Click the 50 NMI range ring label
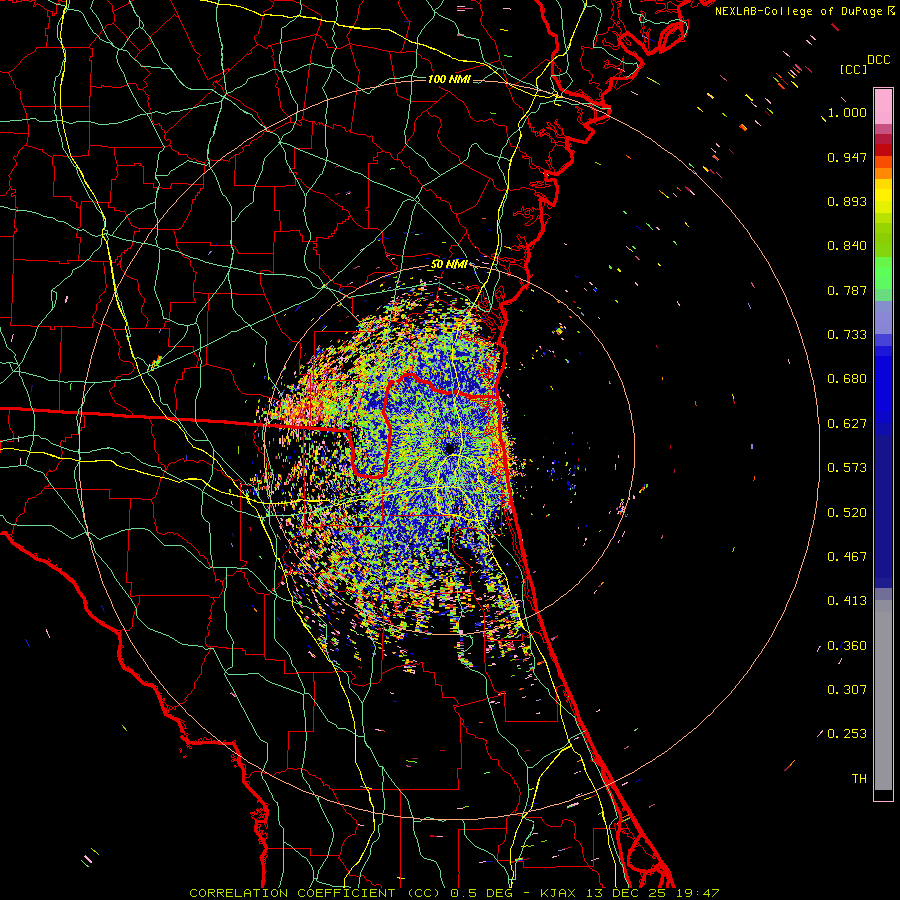Viewport: 900px width, 900px height. 449,264
